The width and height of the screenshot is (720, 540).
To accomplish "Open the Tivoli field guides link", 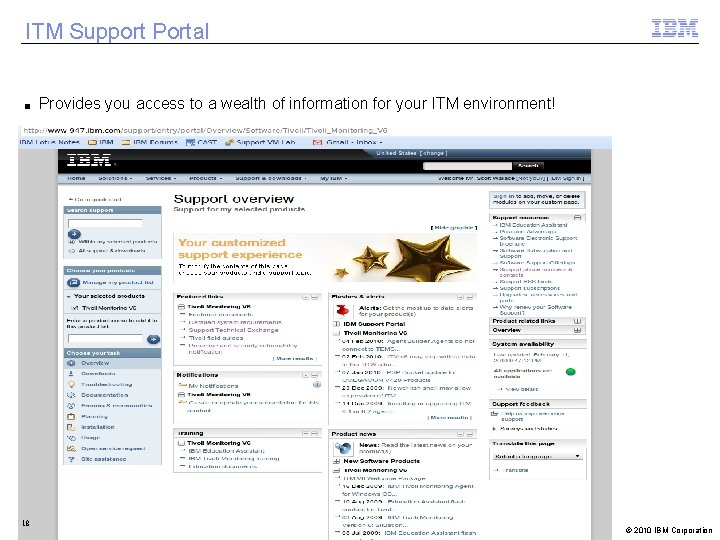I will pyautogui.click(x=216, y=338).
